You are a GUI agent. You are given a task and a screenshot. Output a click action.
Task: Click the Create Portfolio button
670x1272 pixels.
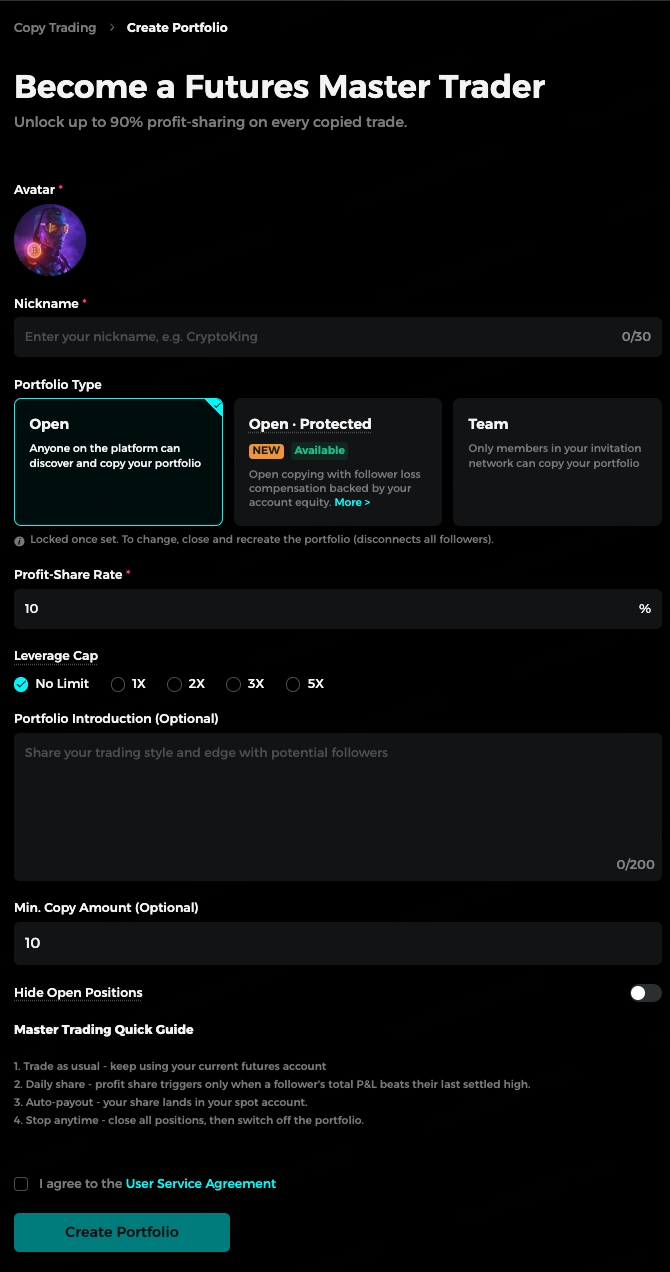pos(122,1232)
